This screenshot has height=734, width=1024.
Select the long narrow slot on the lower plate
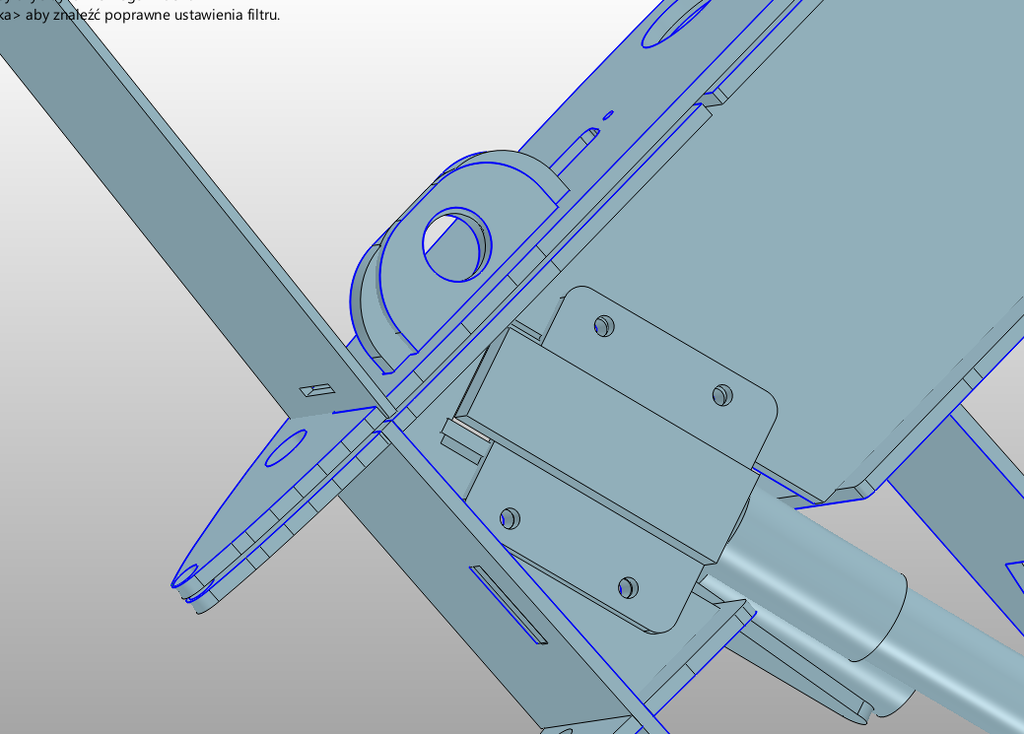click(x=507, y=605)
